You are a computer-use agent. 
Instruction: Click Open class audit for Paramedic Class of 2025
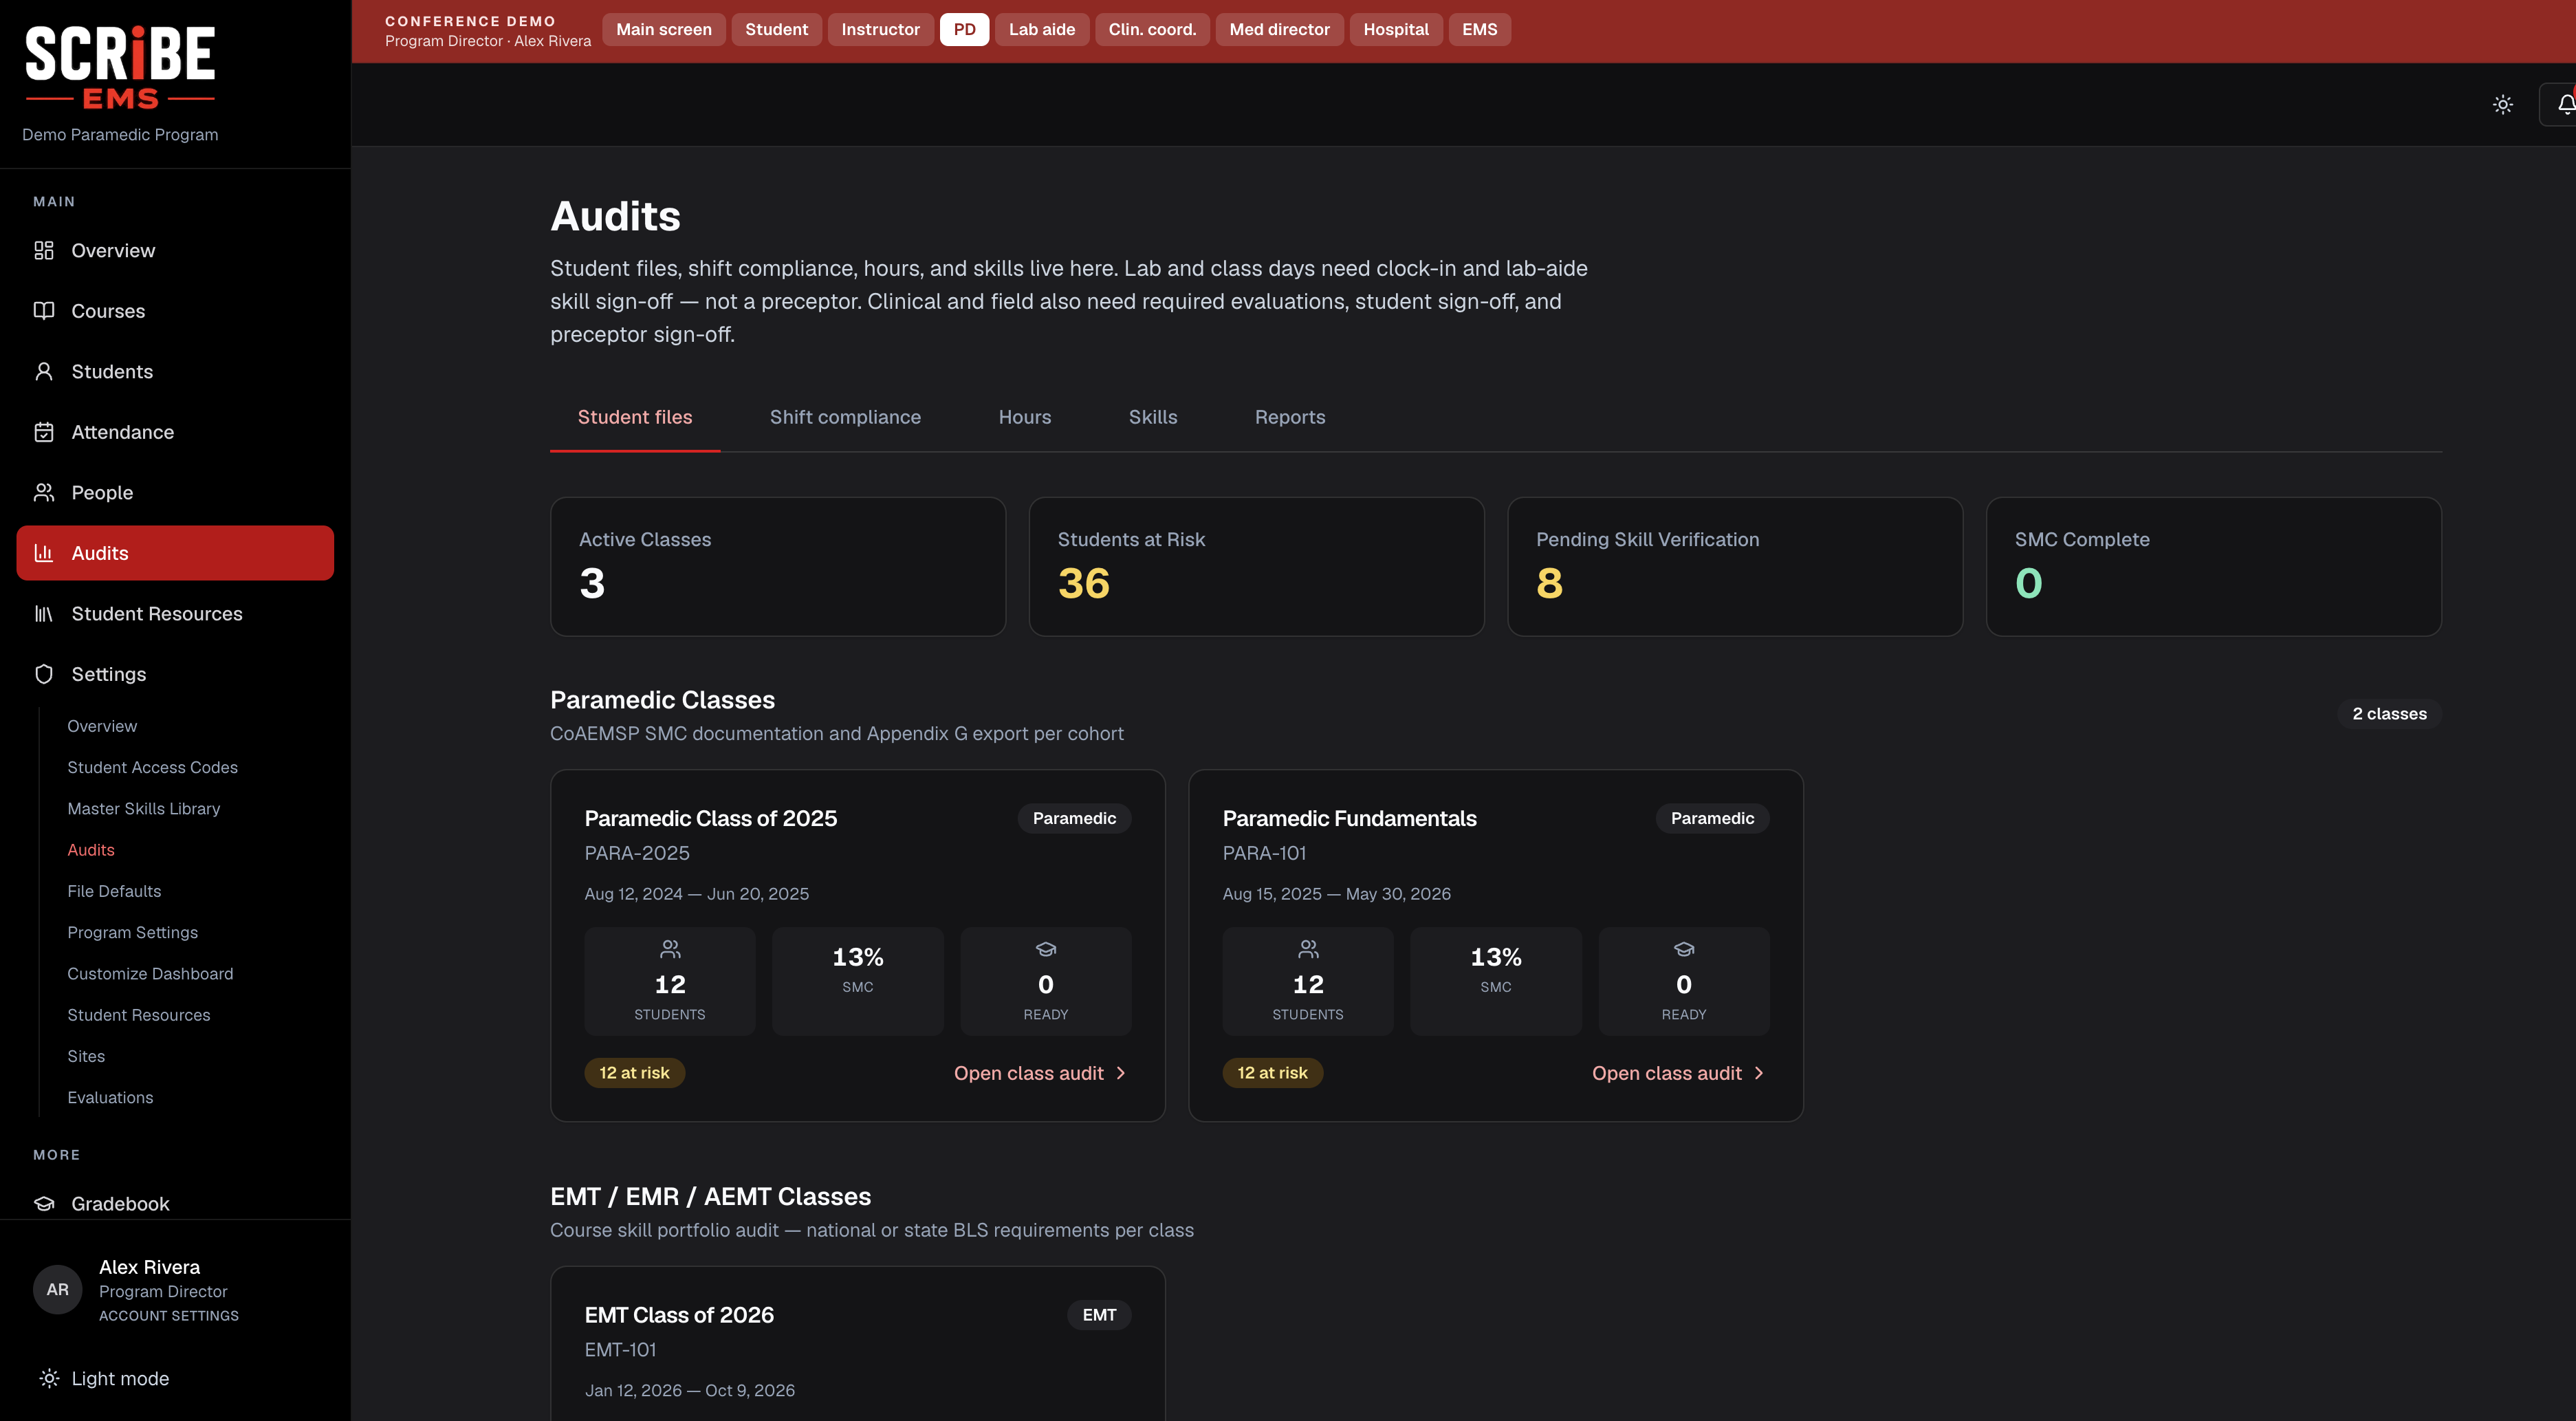point(1040,1073)
